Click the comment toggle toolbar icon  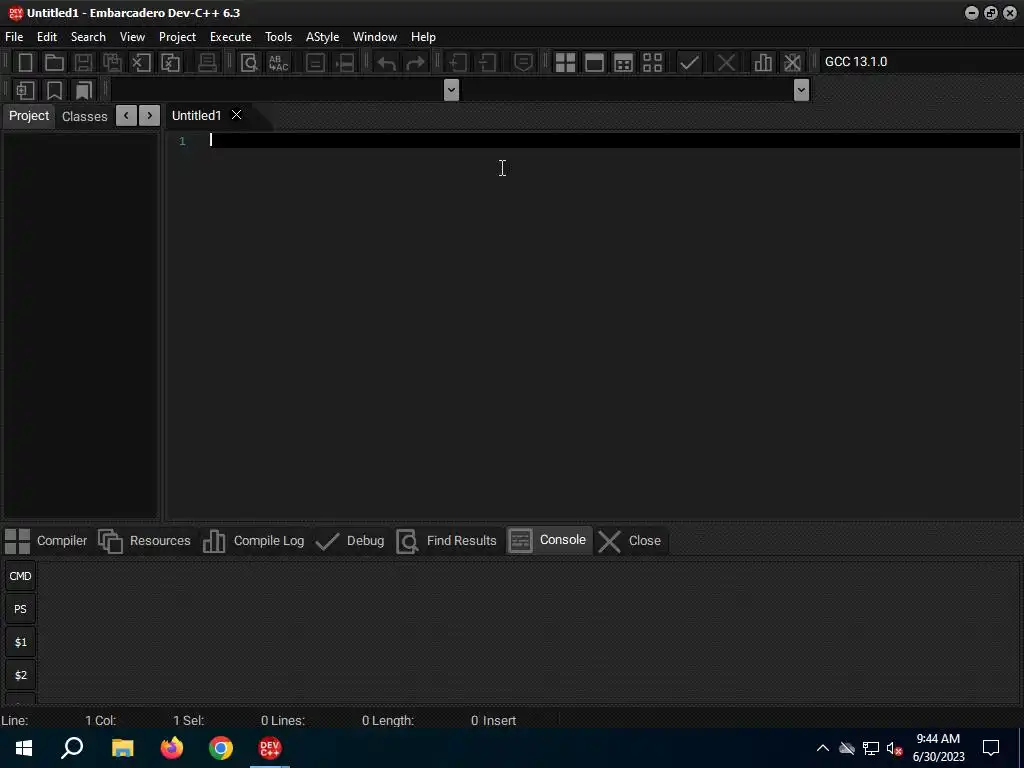click(x=523, y=63)
